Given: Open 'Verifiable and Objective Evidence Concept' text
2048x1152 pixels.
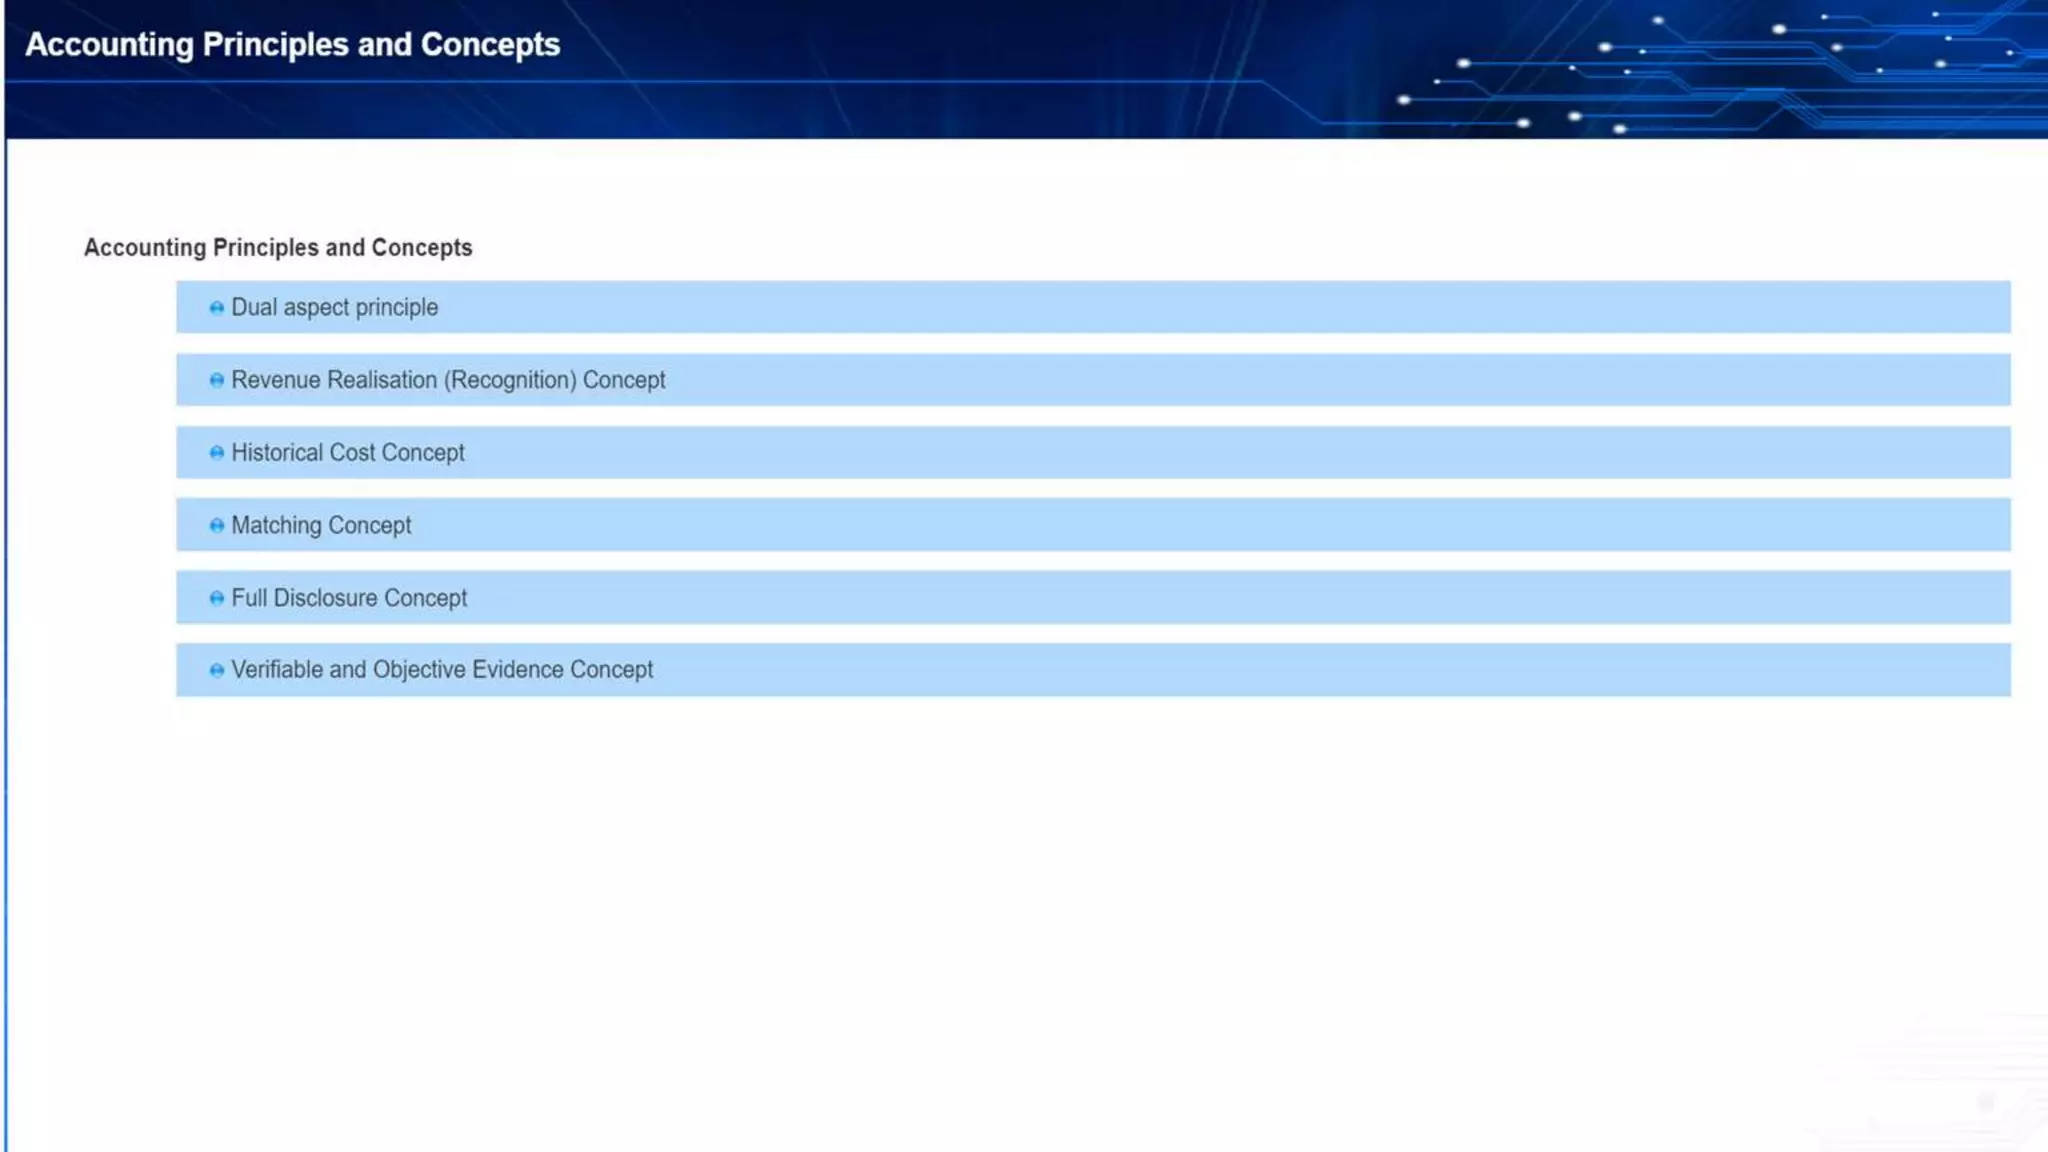Looking at the screenshot, I should coord(442,670).
